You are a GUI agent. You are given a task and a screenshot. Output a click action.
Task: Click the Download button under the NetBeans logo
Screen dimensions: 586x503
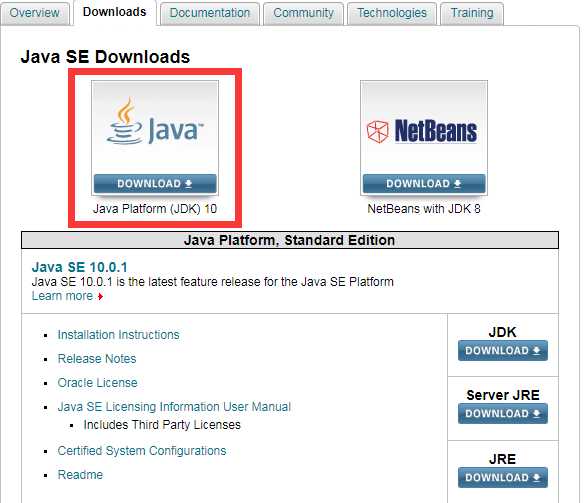(x=424, y=183)
